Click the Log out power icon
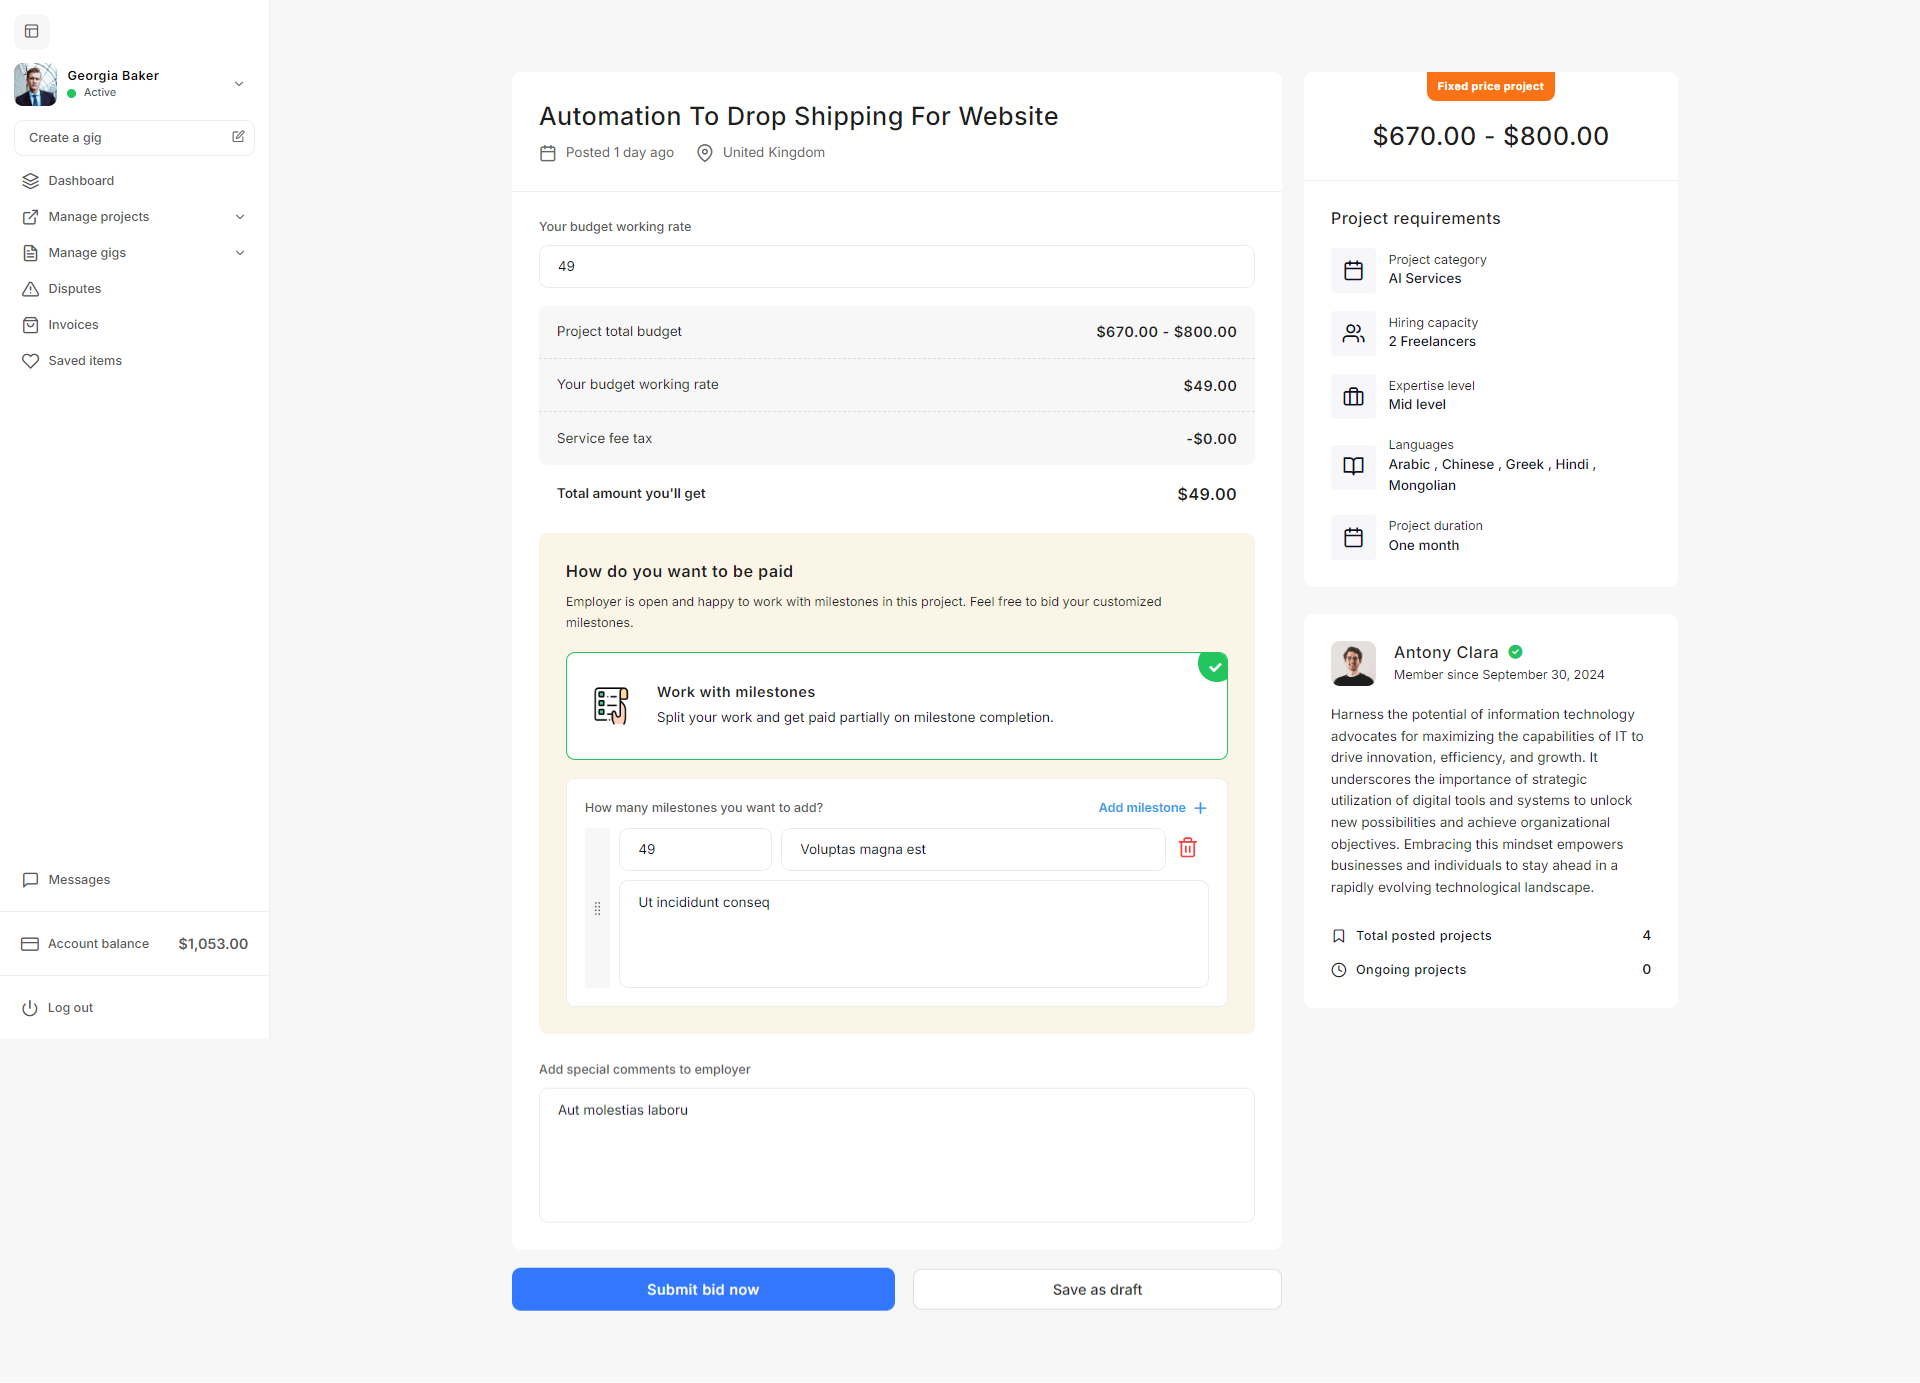The image size is (1920, 1383). click(x=30, y=1008)
